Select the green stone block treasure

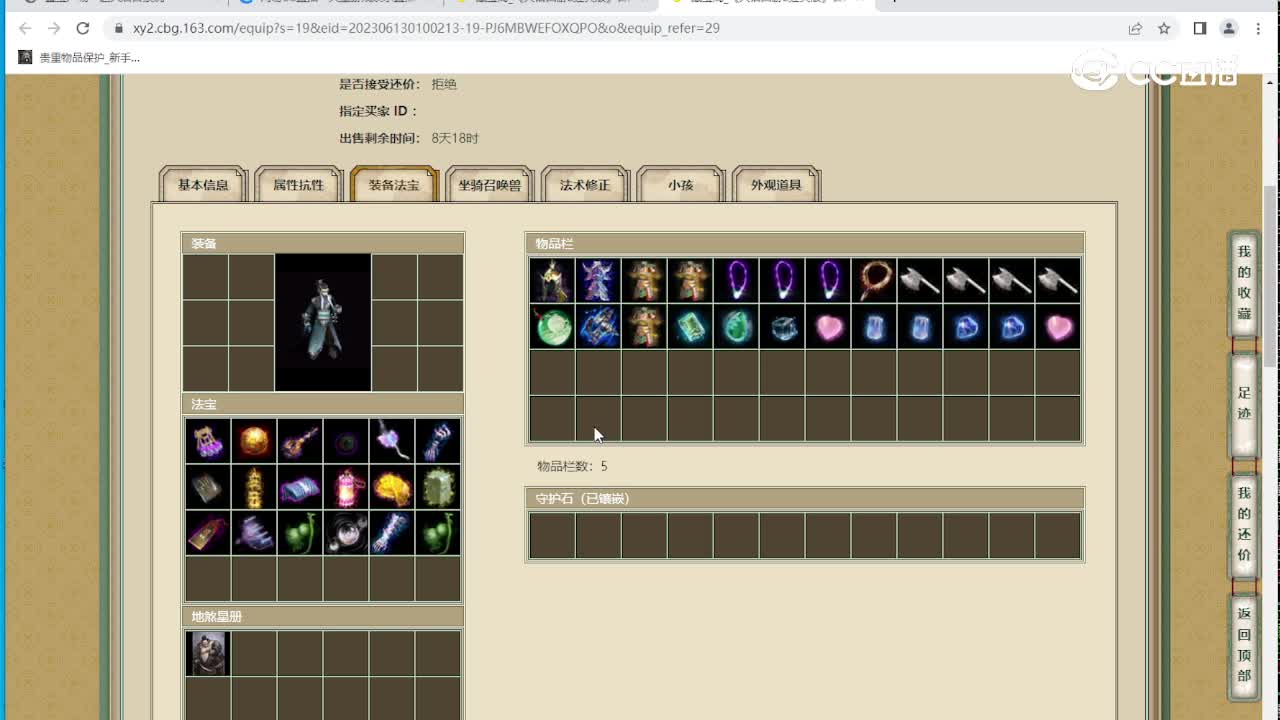tap(438, 487)
